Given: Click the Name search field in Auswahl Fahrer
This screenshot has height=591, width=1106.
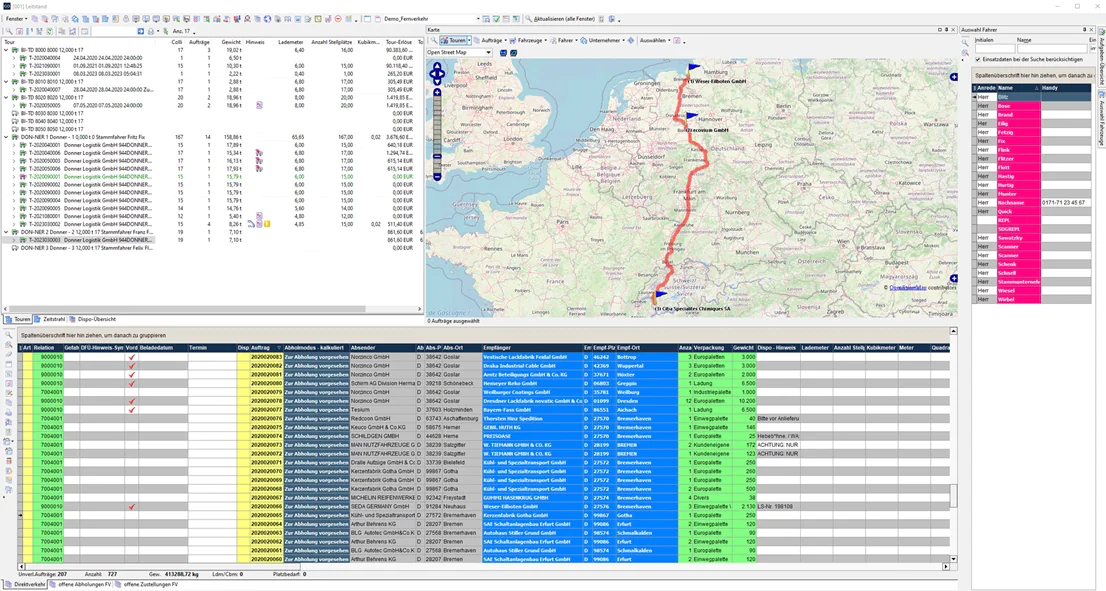Looking at the screenshot, I should pos(1050,48).
